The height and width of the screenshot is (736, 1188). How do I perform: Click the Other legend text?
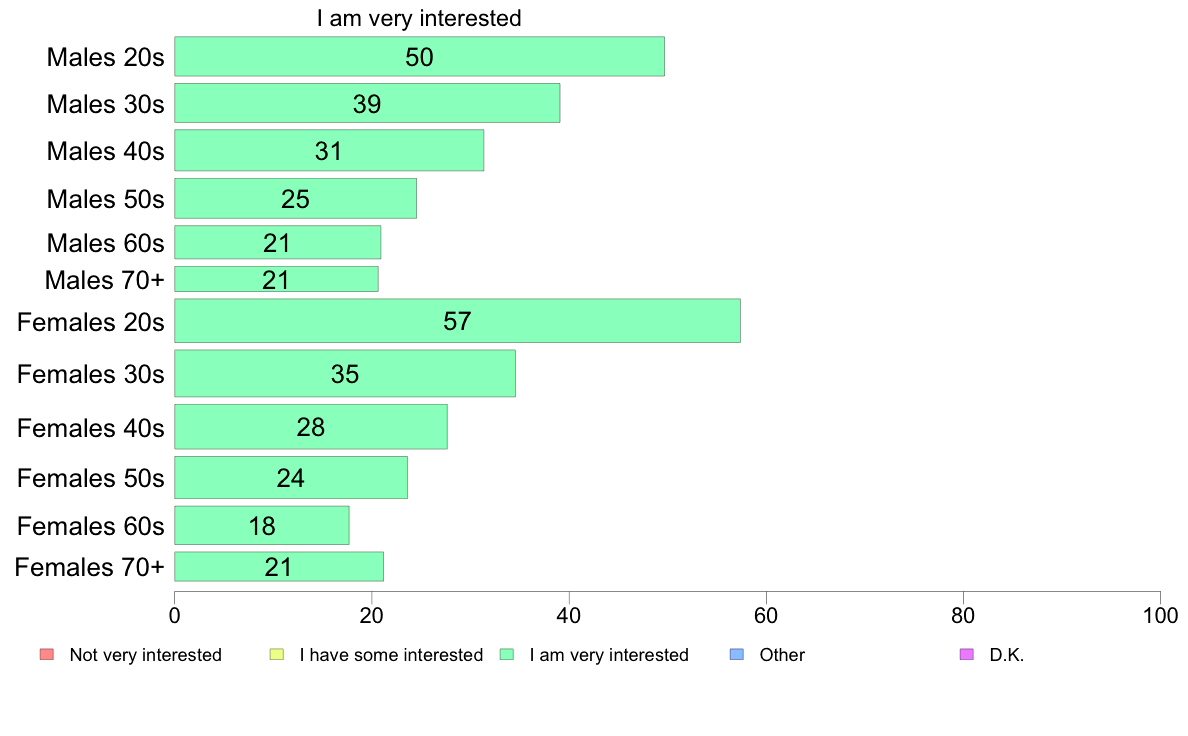(782, 655)
